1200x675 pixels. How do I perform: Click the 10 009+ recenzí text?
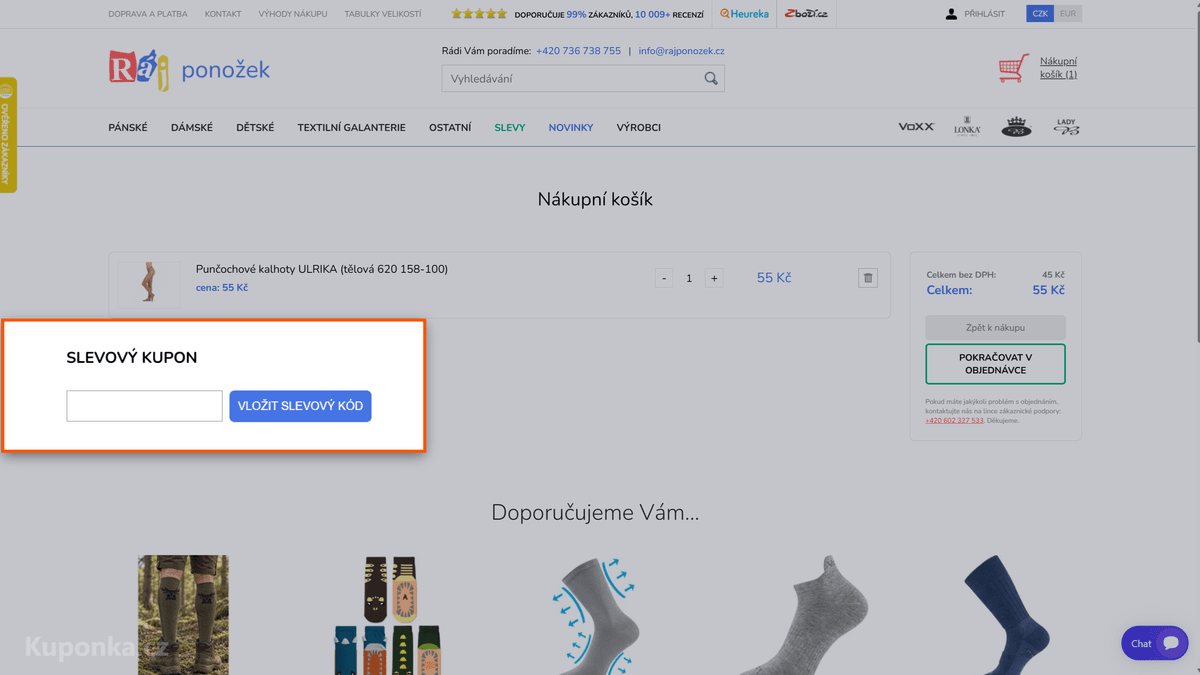[669, 15]
